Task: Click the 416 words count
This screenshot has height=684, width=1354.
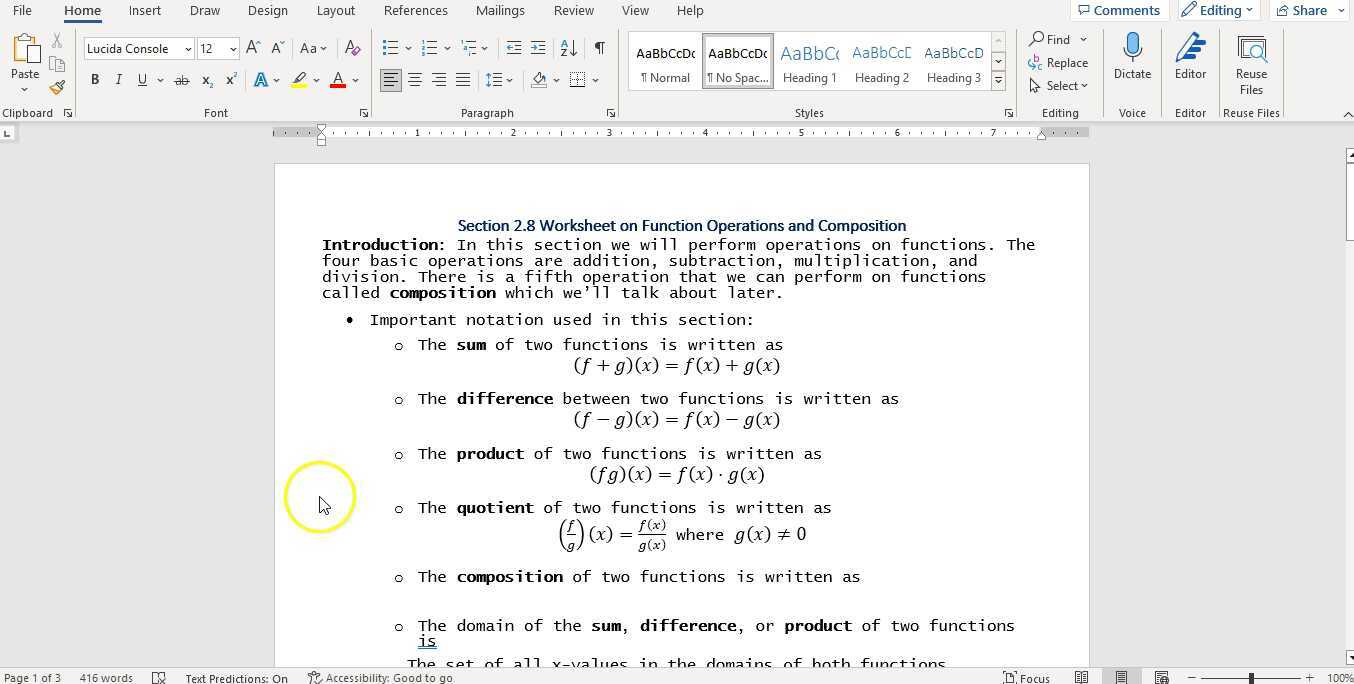Action: (106, 678)
